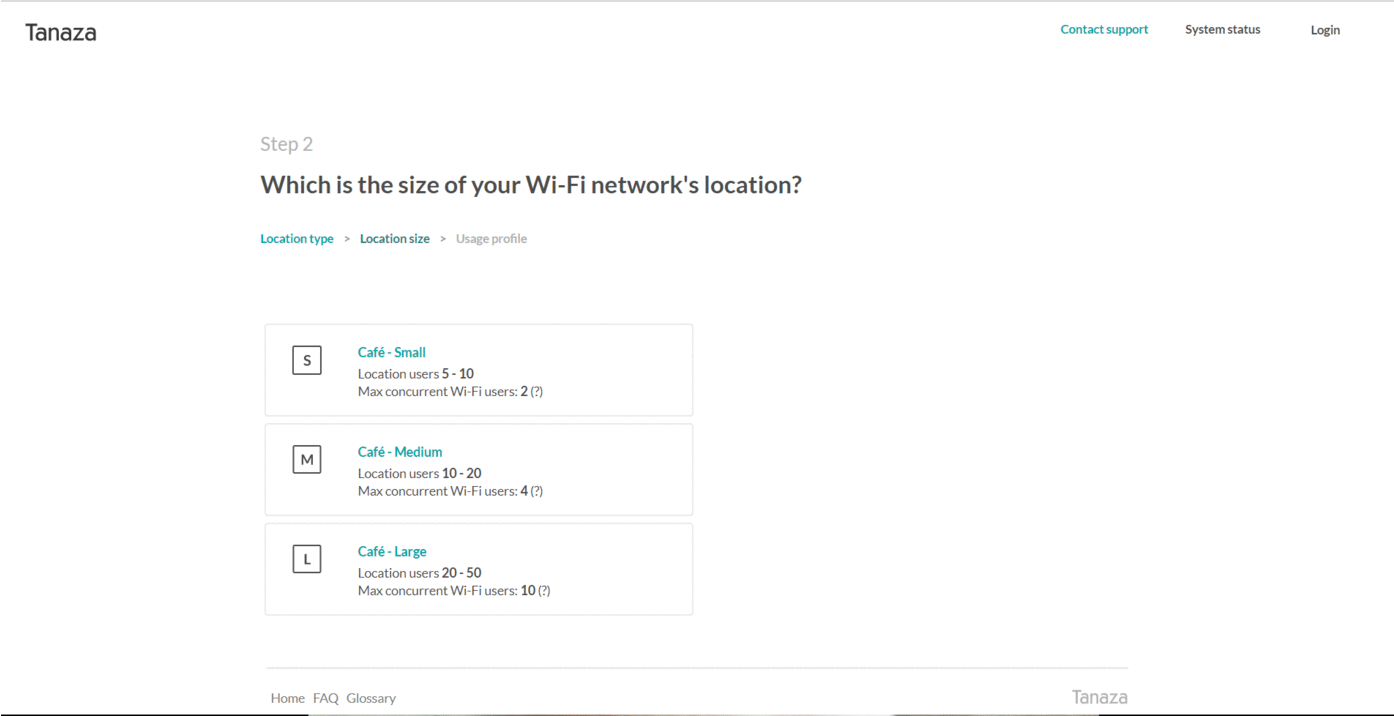Image resolution: width=1394 pixels, height=716 pixels.
Task: Click the S size icon box
Action: 307,360
